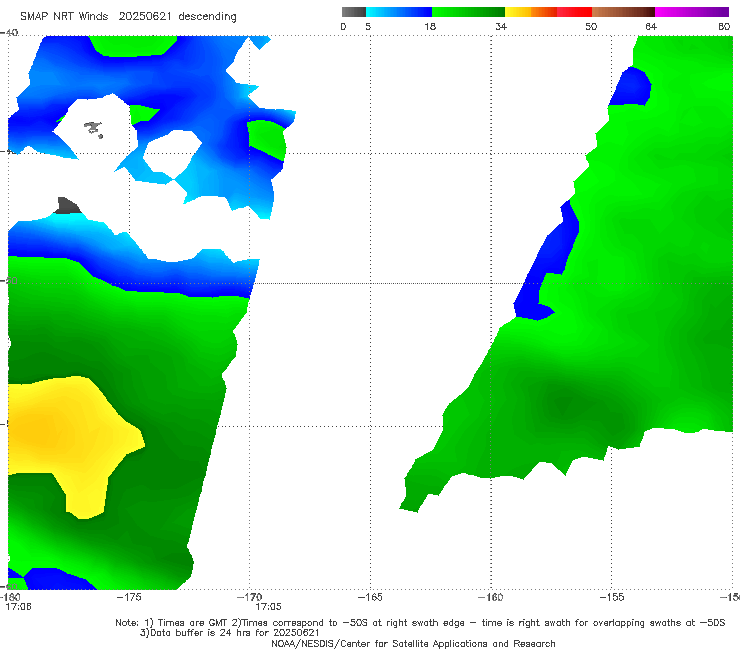Image resolution: width=740 pixels, height=650 pixels.
Task: Click the longitude label "-175"
Action: (129, 597)
